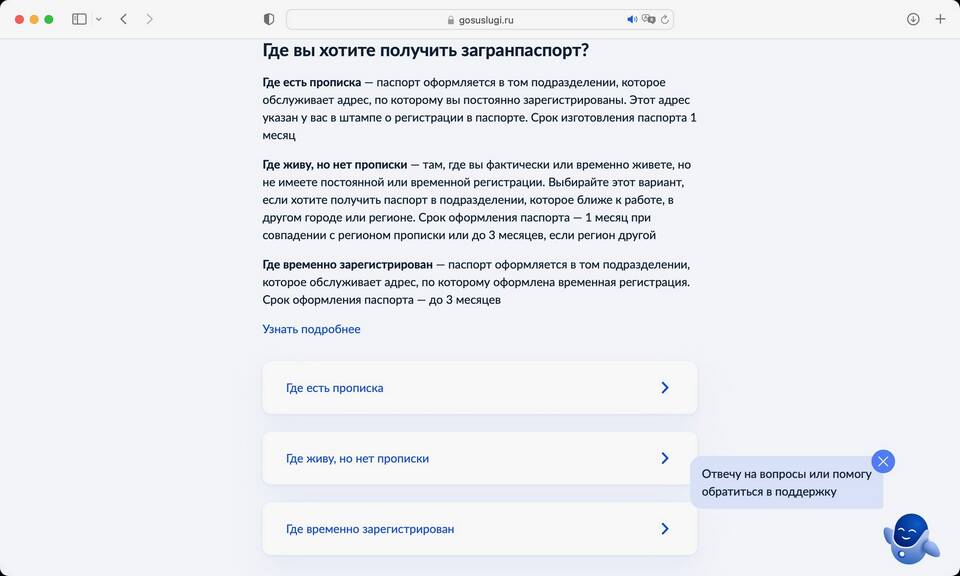
Task: Select the 'Где есть прописка' option
Action: click(335, 388)
